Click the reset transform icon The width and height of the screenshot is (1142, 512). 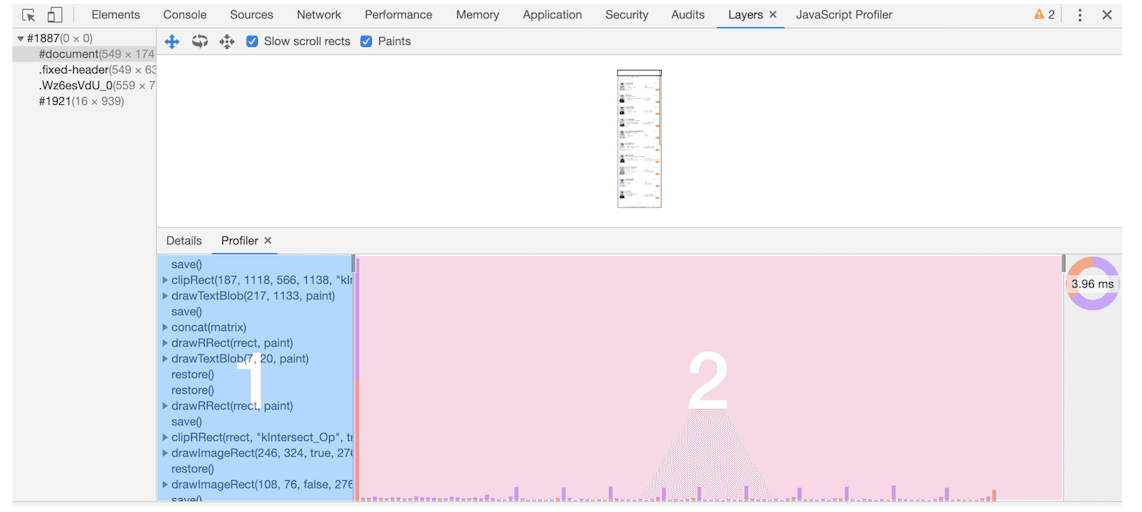pyautogui.click(x=227, y=41)
